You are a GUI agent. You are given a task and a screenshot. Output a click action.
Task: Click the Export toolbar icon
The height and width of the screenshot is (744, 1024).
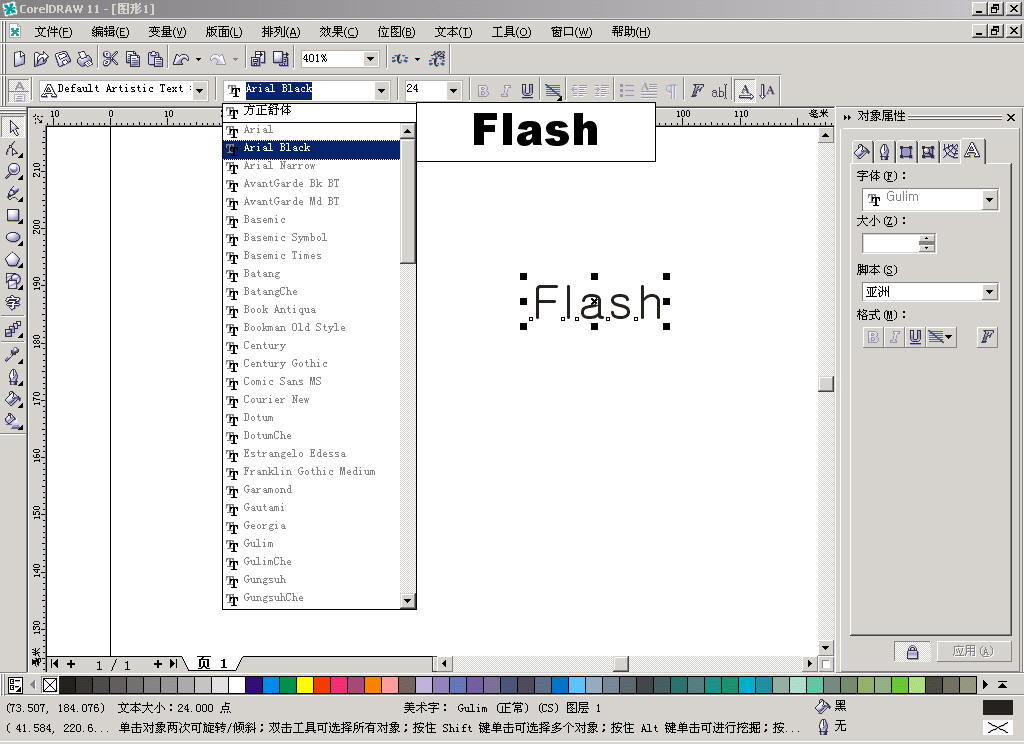click(281, 59)
